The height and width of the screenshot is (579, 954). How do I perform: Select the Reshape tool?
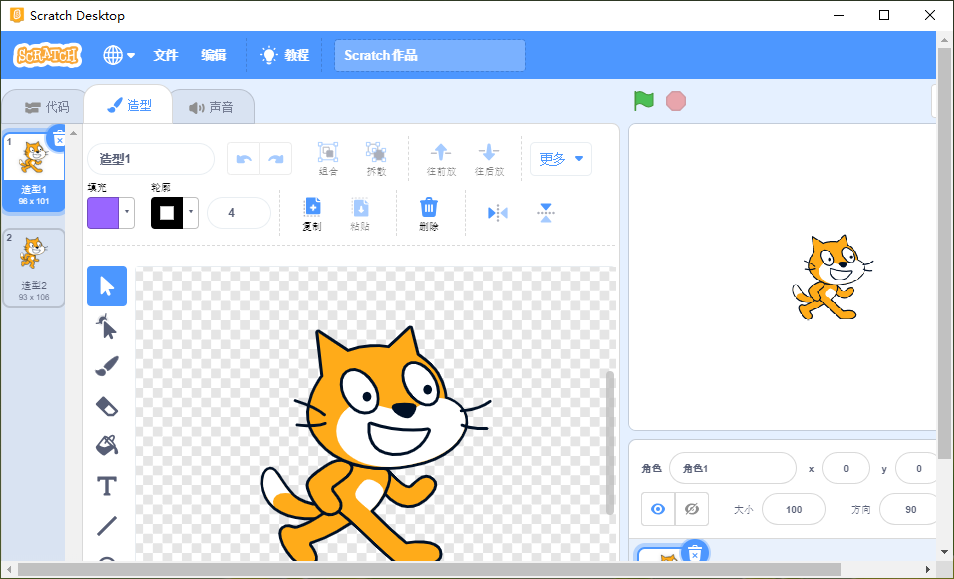tap(107, 327)
